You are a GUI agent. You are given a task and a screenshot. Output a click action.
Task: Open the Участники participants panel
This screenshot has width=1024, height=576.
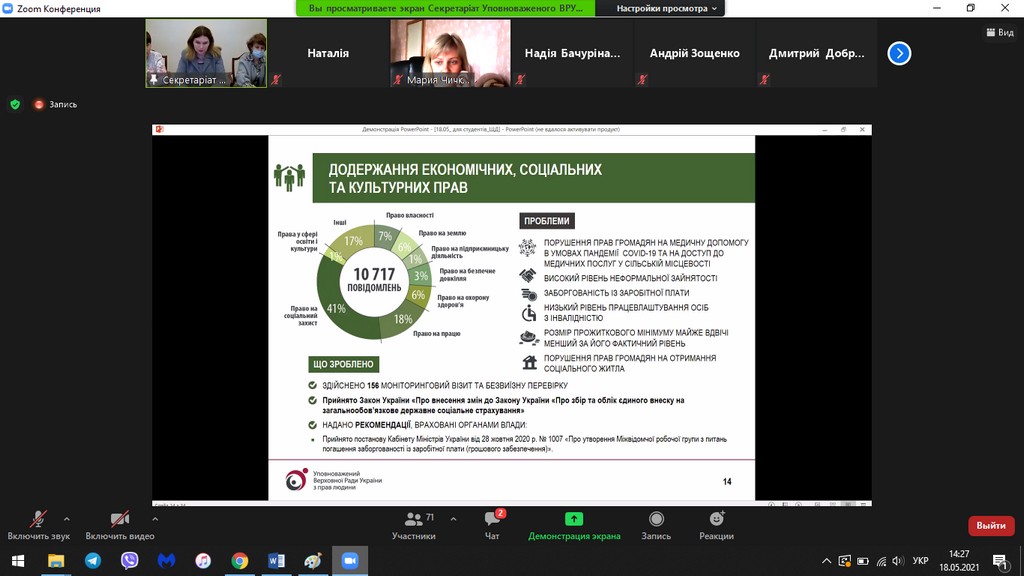[413, 524]
